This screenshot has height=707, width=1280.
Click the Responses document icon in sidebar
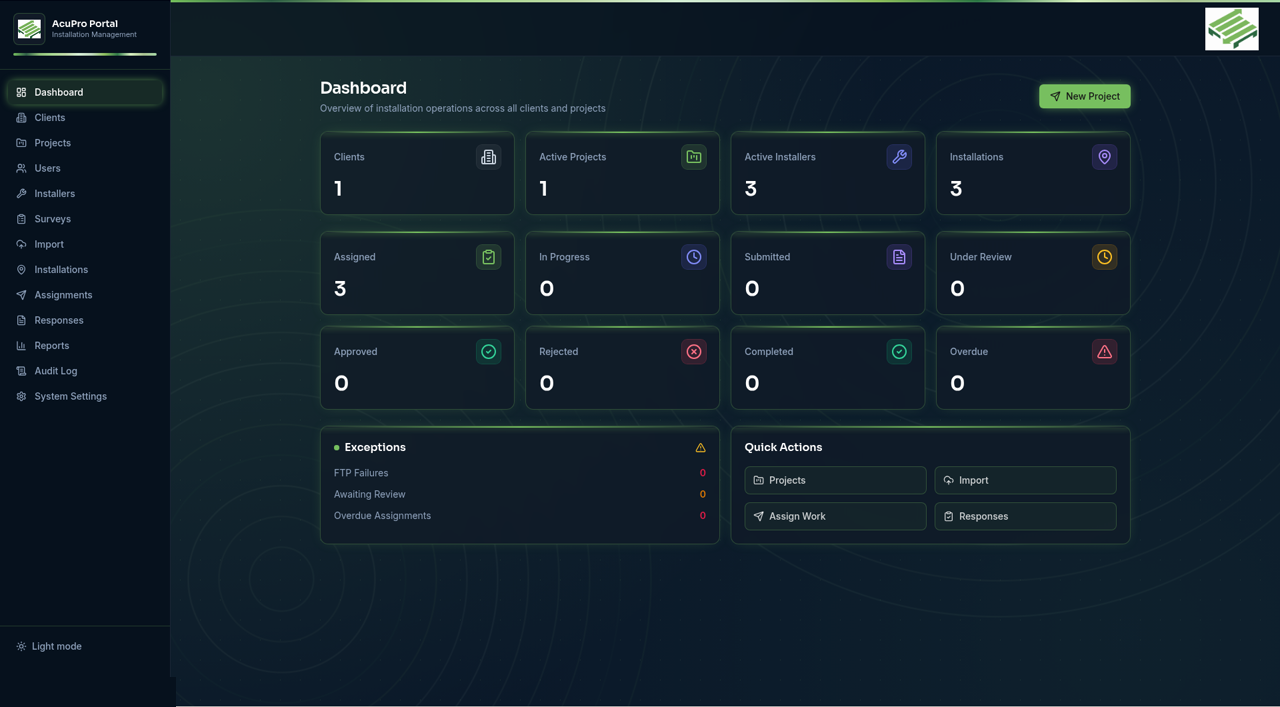tap(21, 320)
